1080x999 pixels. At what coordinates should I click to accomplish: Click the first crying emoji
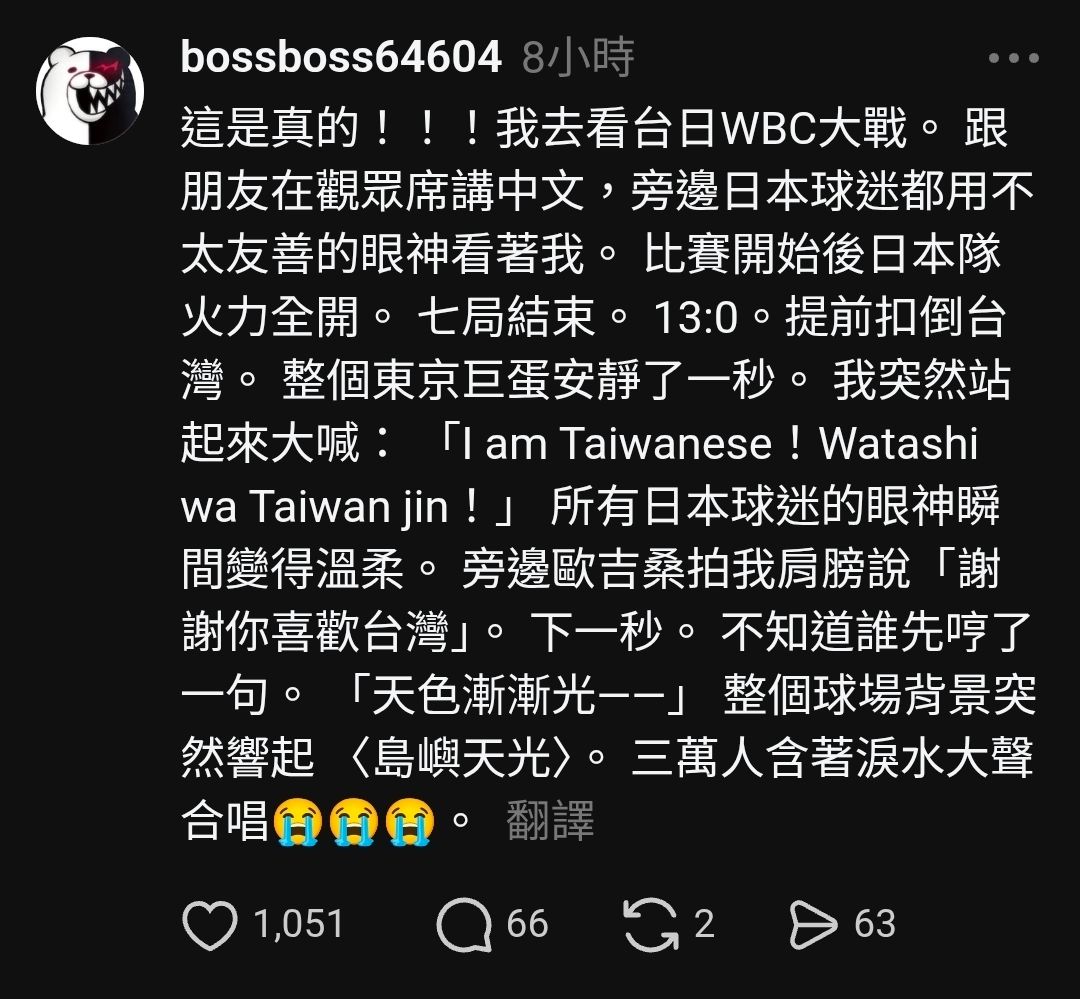[298, 821]
